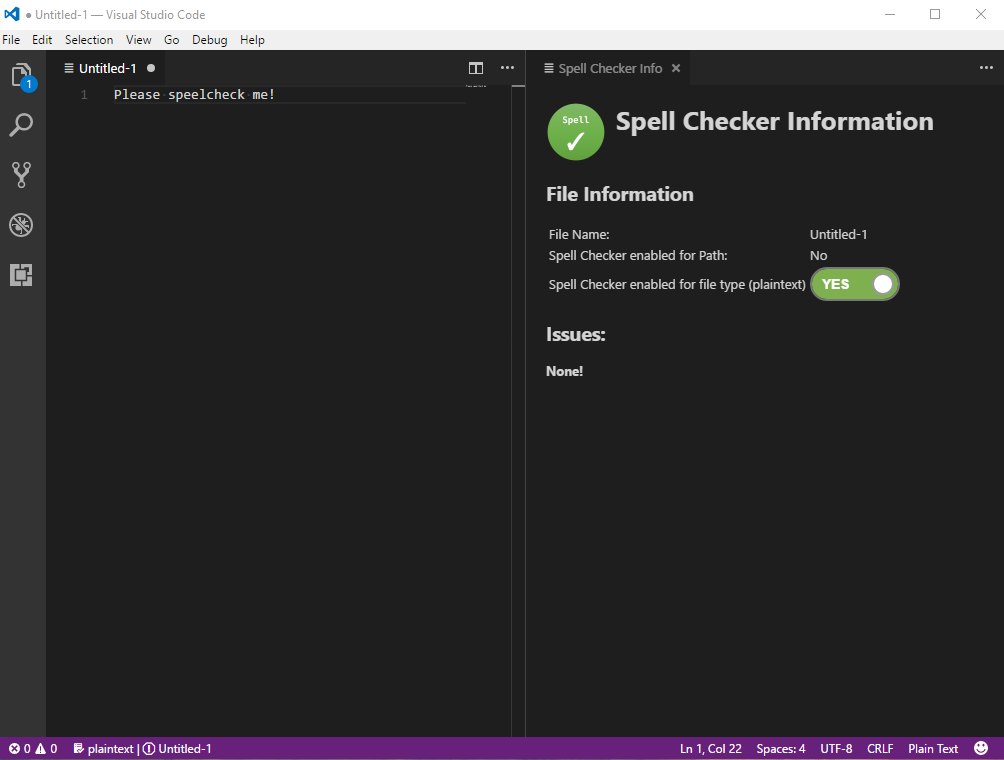The width and height of the screenshot is (1004, 760).
Task: Show errors and warnings count in status bar
Action: (x=33, y=748)
